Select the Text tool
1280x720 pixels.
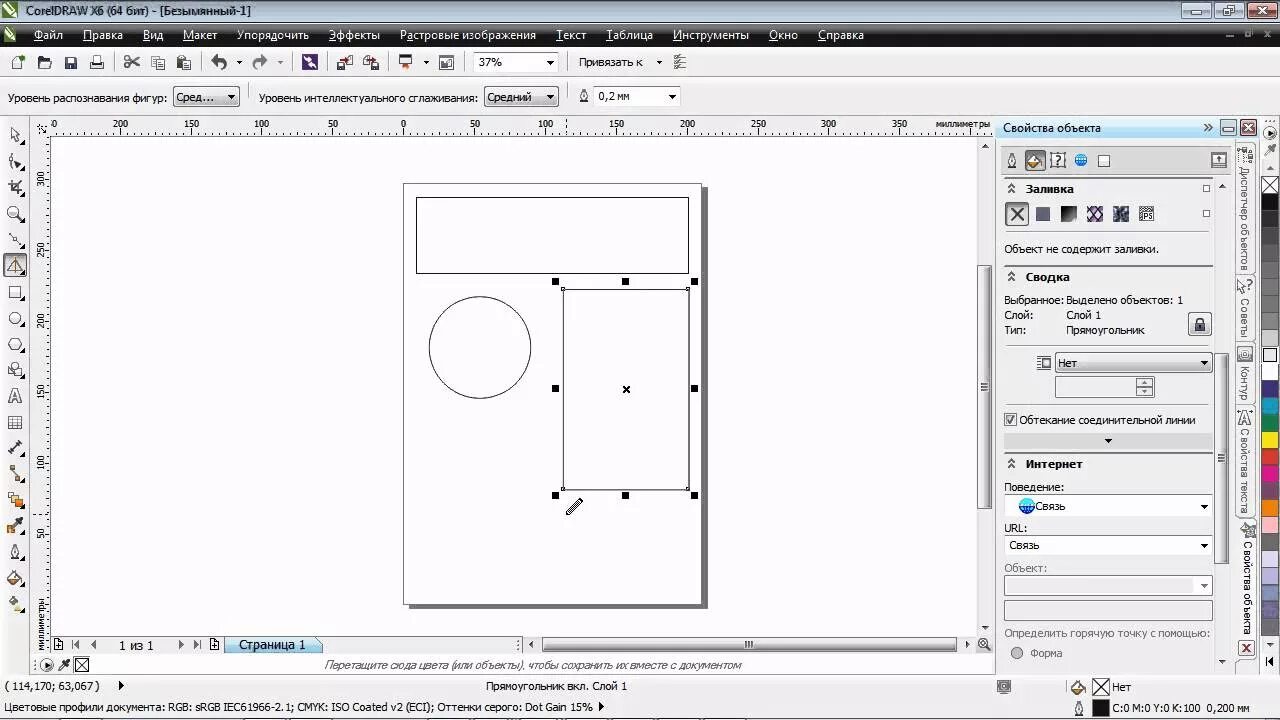[15, 396]
